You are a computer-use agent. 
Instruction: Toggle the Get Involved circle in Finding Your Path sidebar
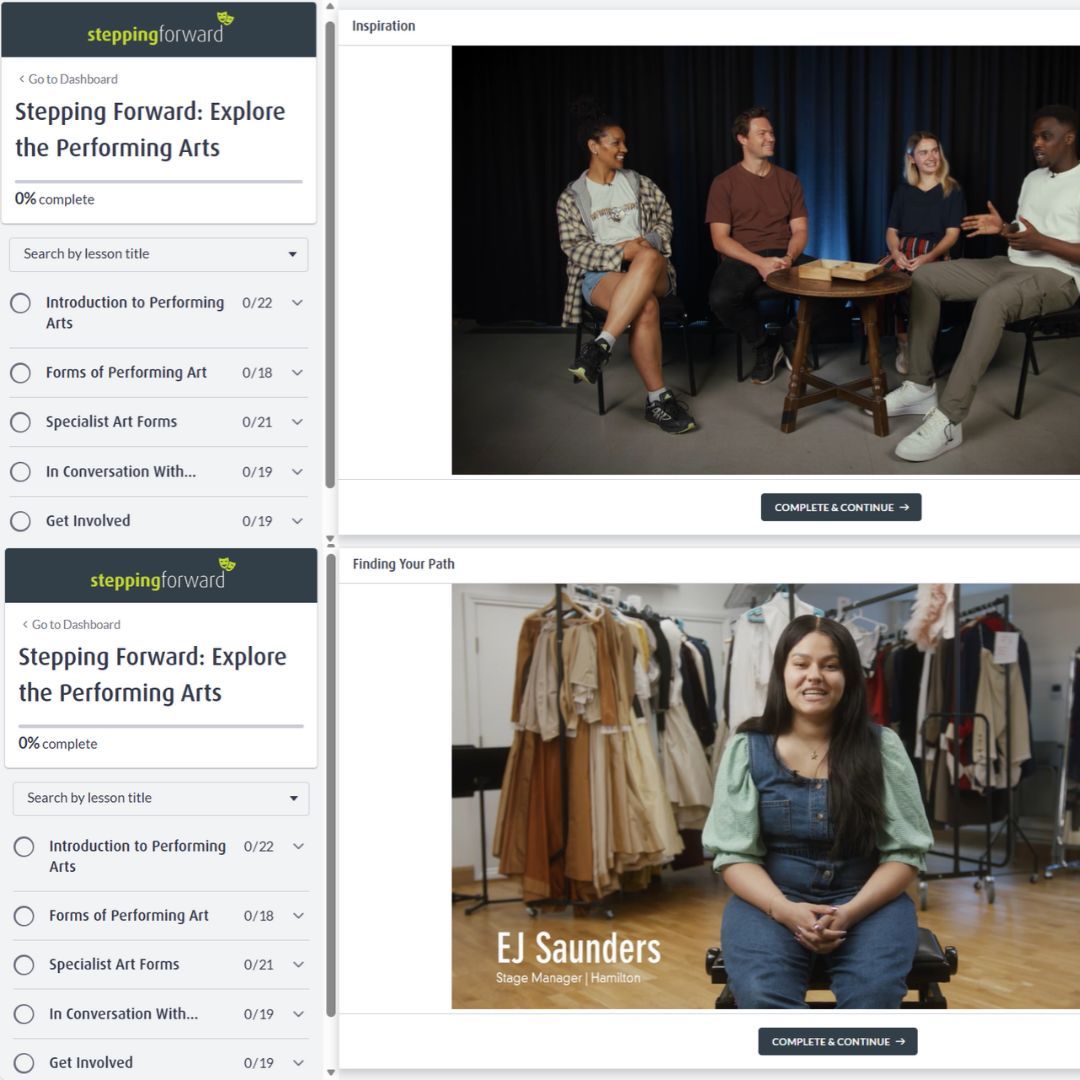[x=24, y=1063]
